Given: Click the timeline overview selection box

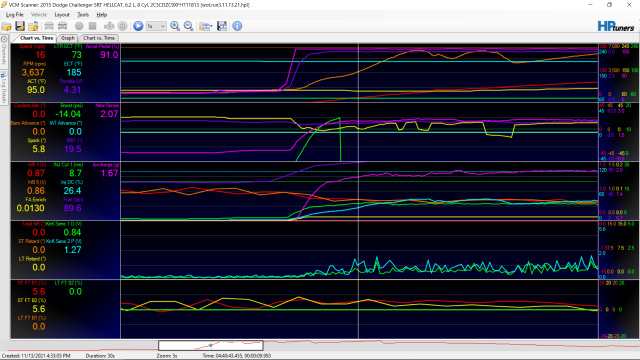Looking at the screenshot, I should click(x=211, y=346).
